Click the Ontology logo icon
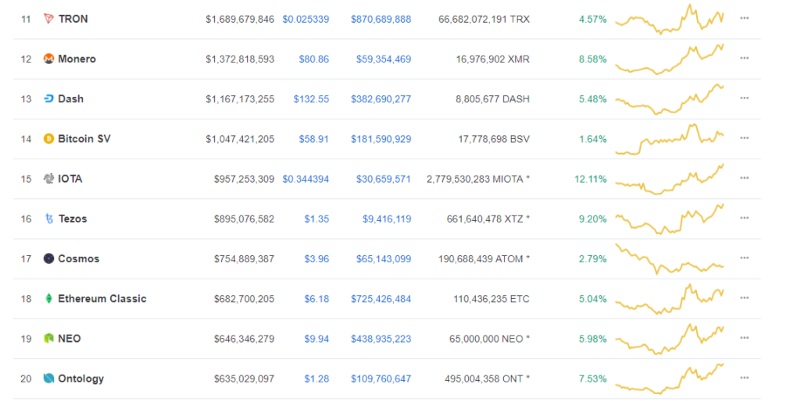 (x=48, y=379)
